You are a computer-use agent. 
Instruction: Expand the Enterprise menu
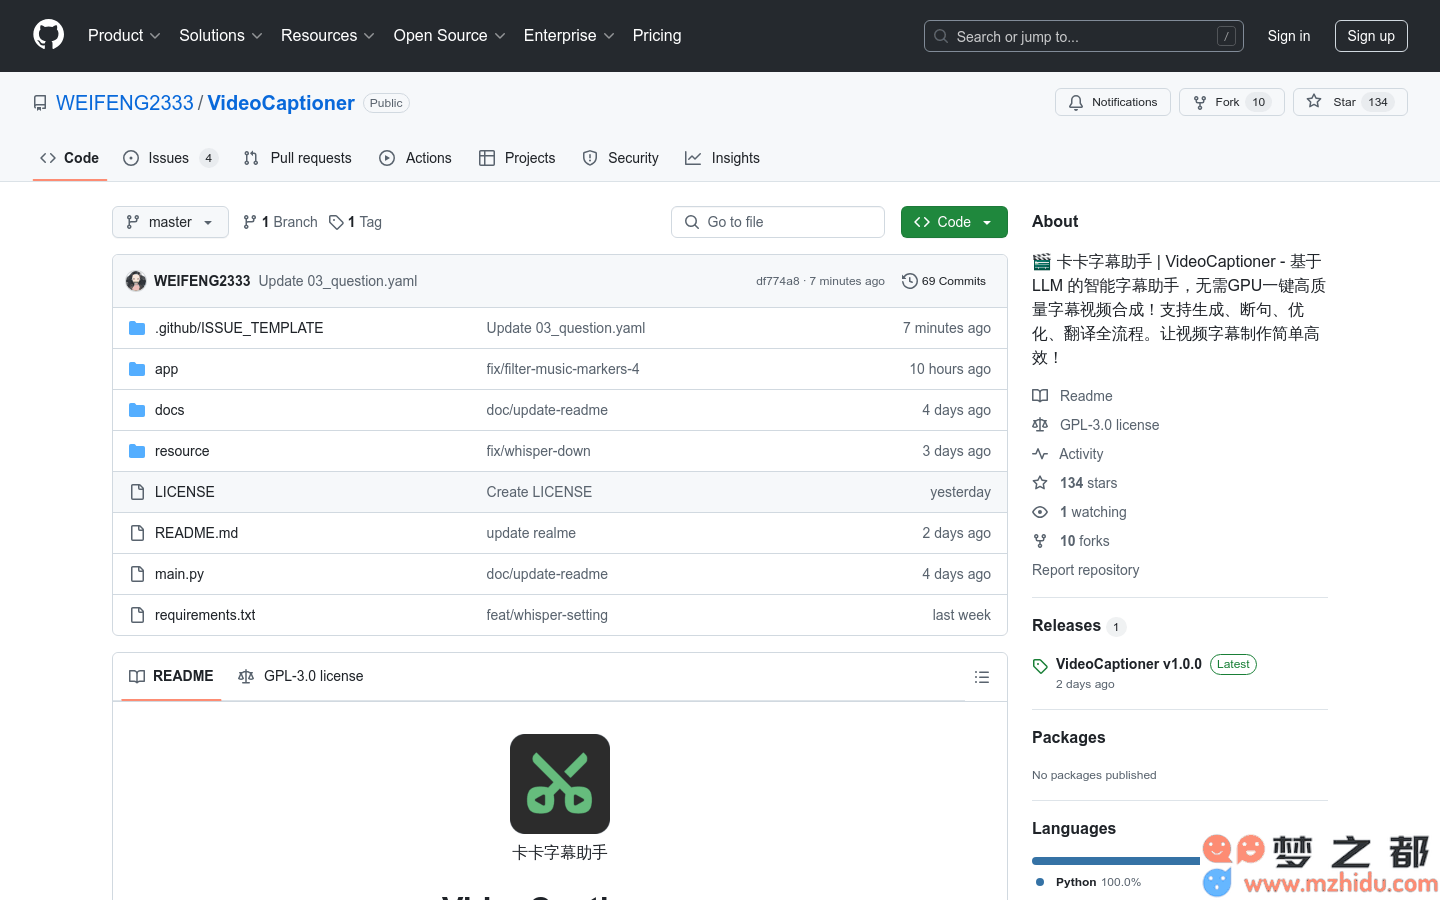pyautogui.click(x=569, y=35)
